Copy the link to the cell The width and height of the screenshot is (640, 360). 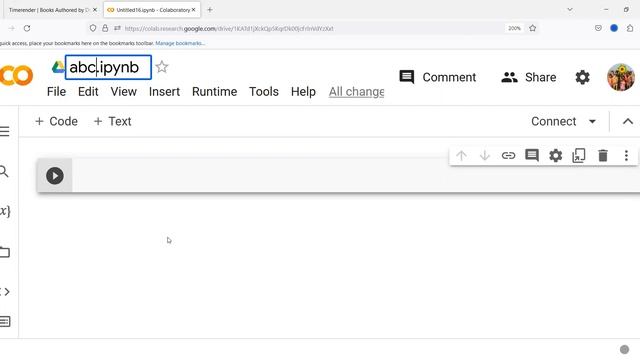coord(508,156)
